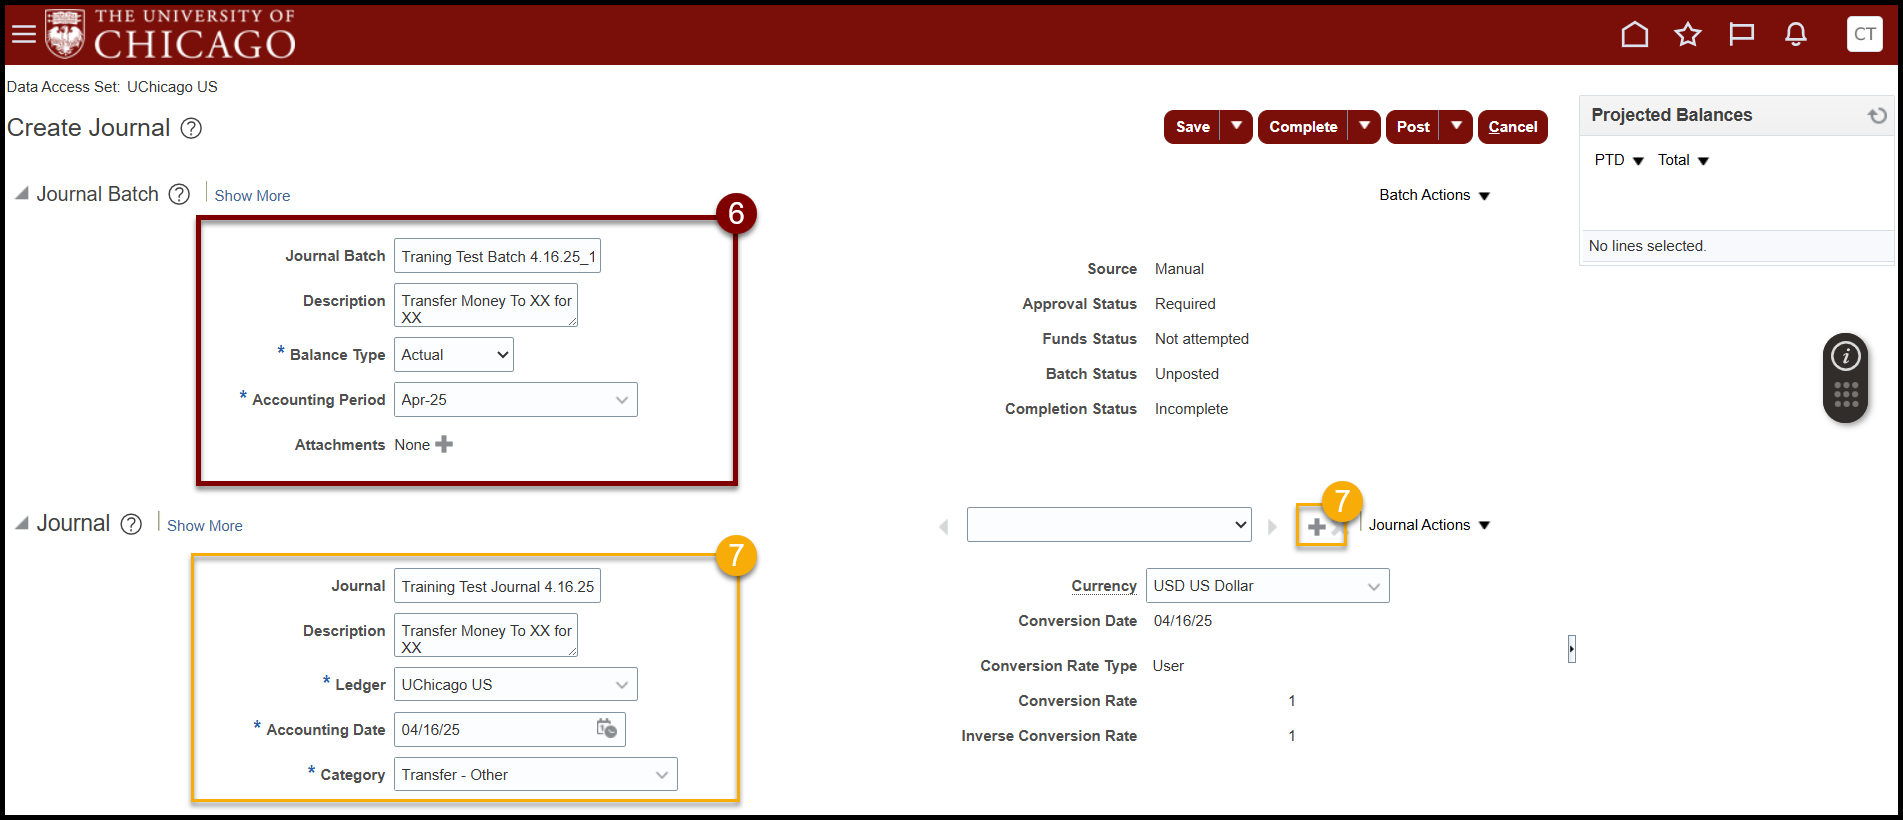The width and height of the screenshot is (1903, 820).
Task: Open Favorites star icon
Action: click(x=1688, y=35)
